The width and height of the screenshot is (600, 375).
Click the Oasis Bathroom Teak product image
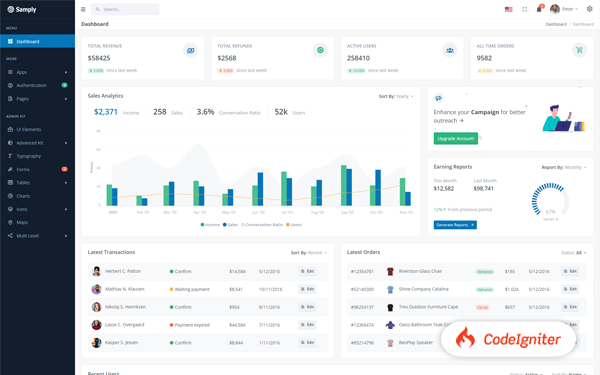[390, 325]
